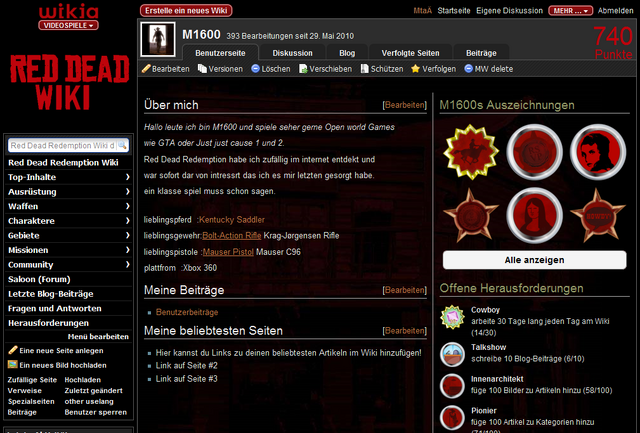
Task: Open the MEHR dropdown menu
Action: click(570, 11)
